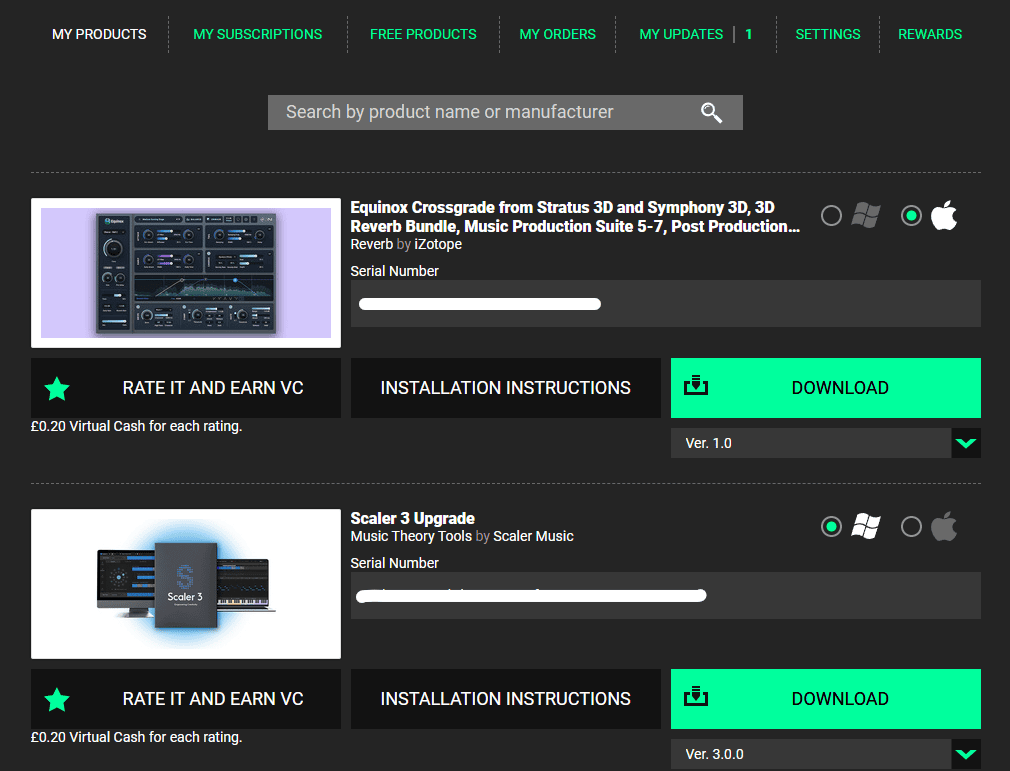
Task: Open the Ver. 1.0 version selector for Equinox
Action: 826,443
